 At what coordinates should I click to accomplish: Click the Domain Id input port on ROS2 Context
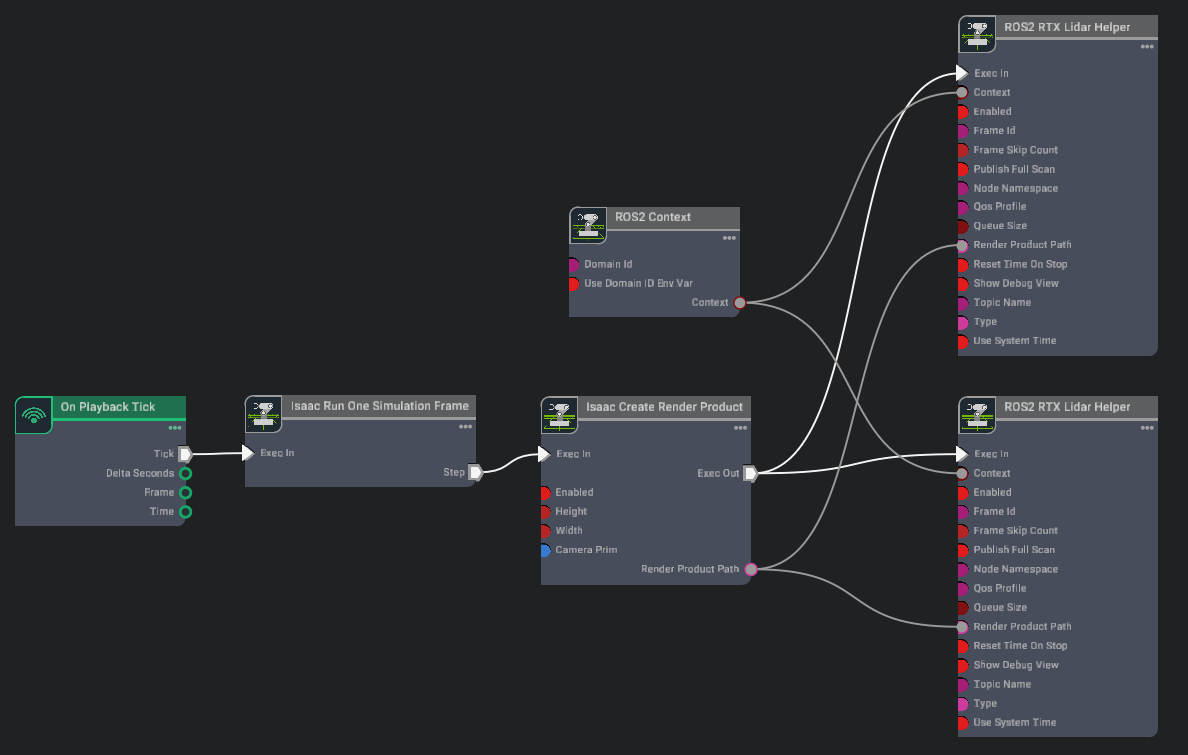574,265
